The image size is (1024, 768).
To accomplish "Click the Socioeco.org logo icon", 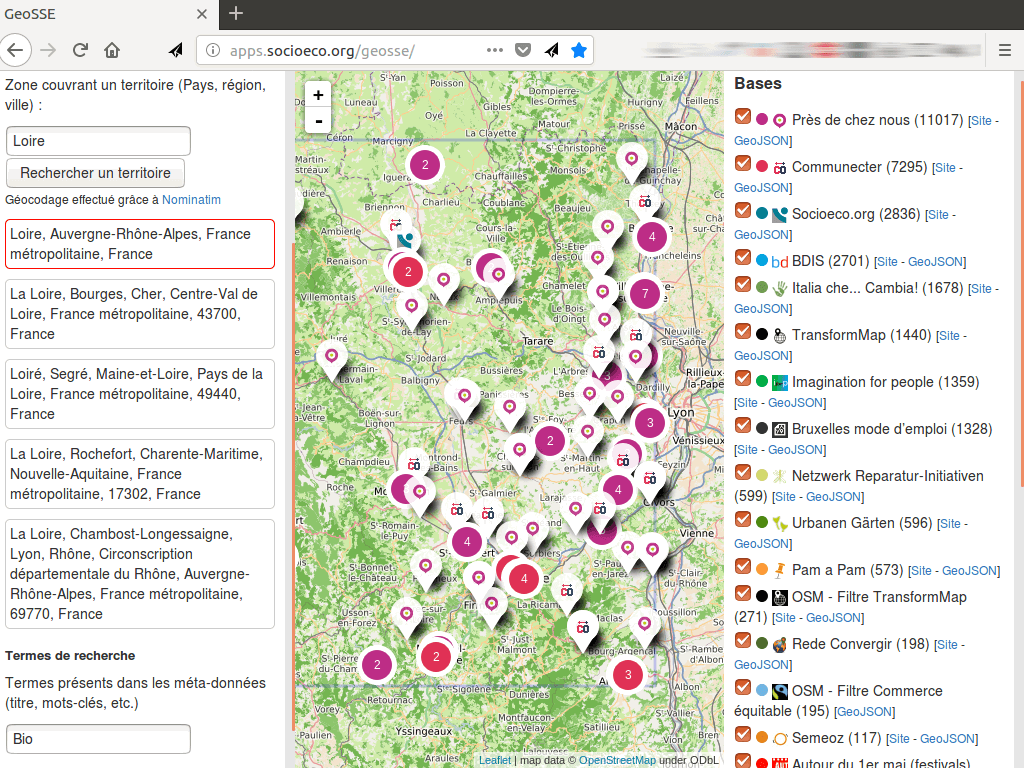I will click(779, 214).
